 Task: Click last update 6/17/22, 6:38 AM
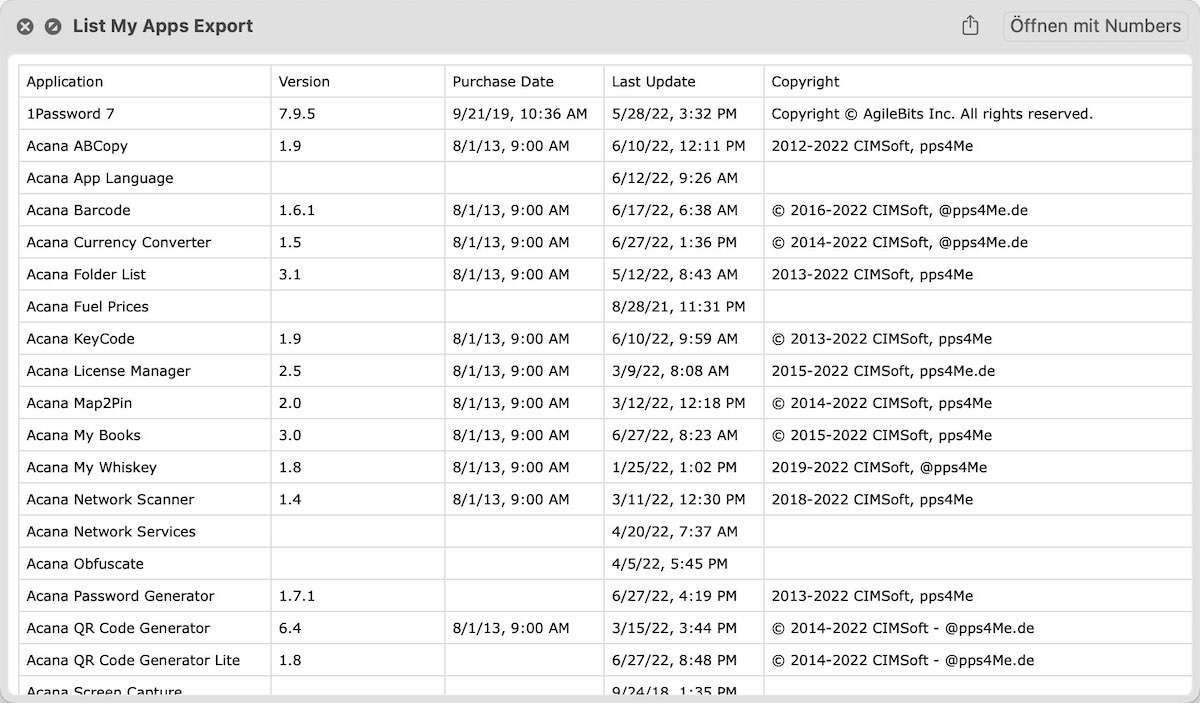685,210
